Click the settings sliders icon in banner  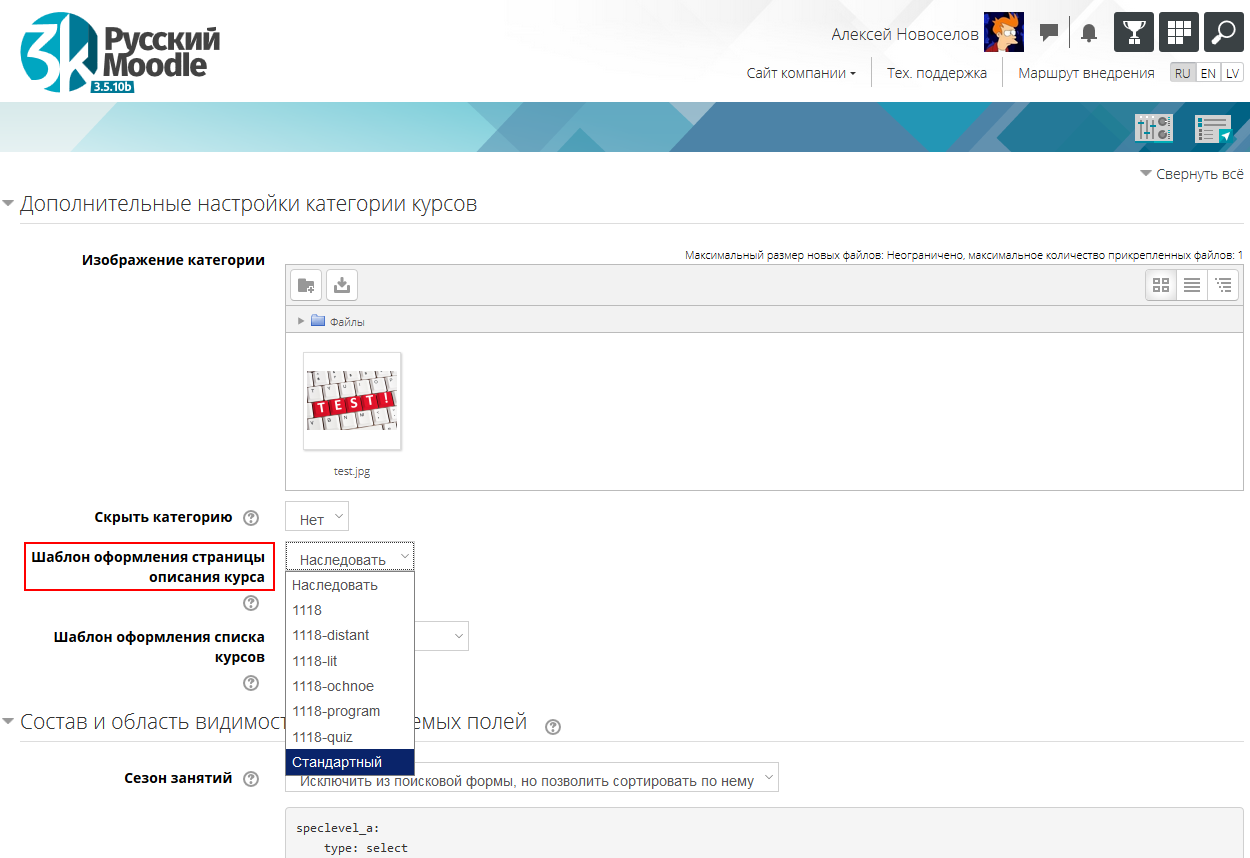pyautogui.click(x=1153, y=128)
